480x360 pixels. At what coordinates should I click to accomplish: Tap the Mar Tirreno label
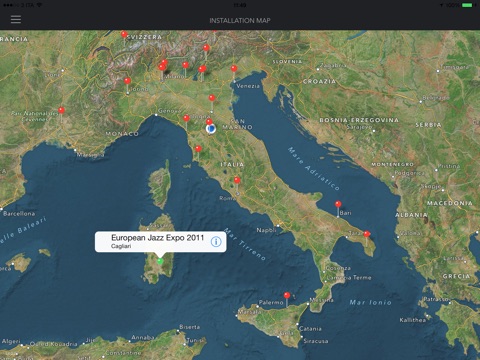[x=245, y=244]
